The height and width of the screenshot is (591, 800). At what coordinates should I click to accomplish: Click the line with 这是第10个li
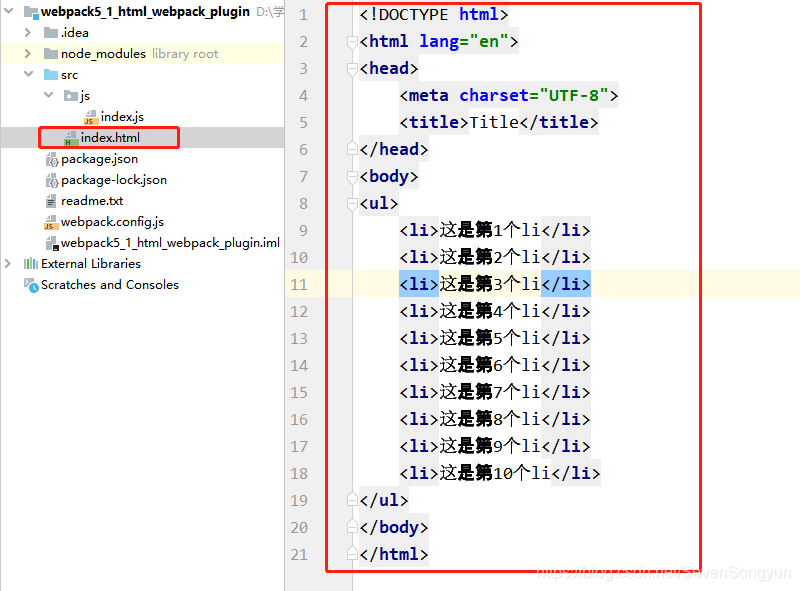tap(500, 473)
